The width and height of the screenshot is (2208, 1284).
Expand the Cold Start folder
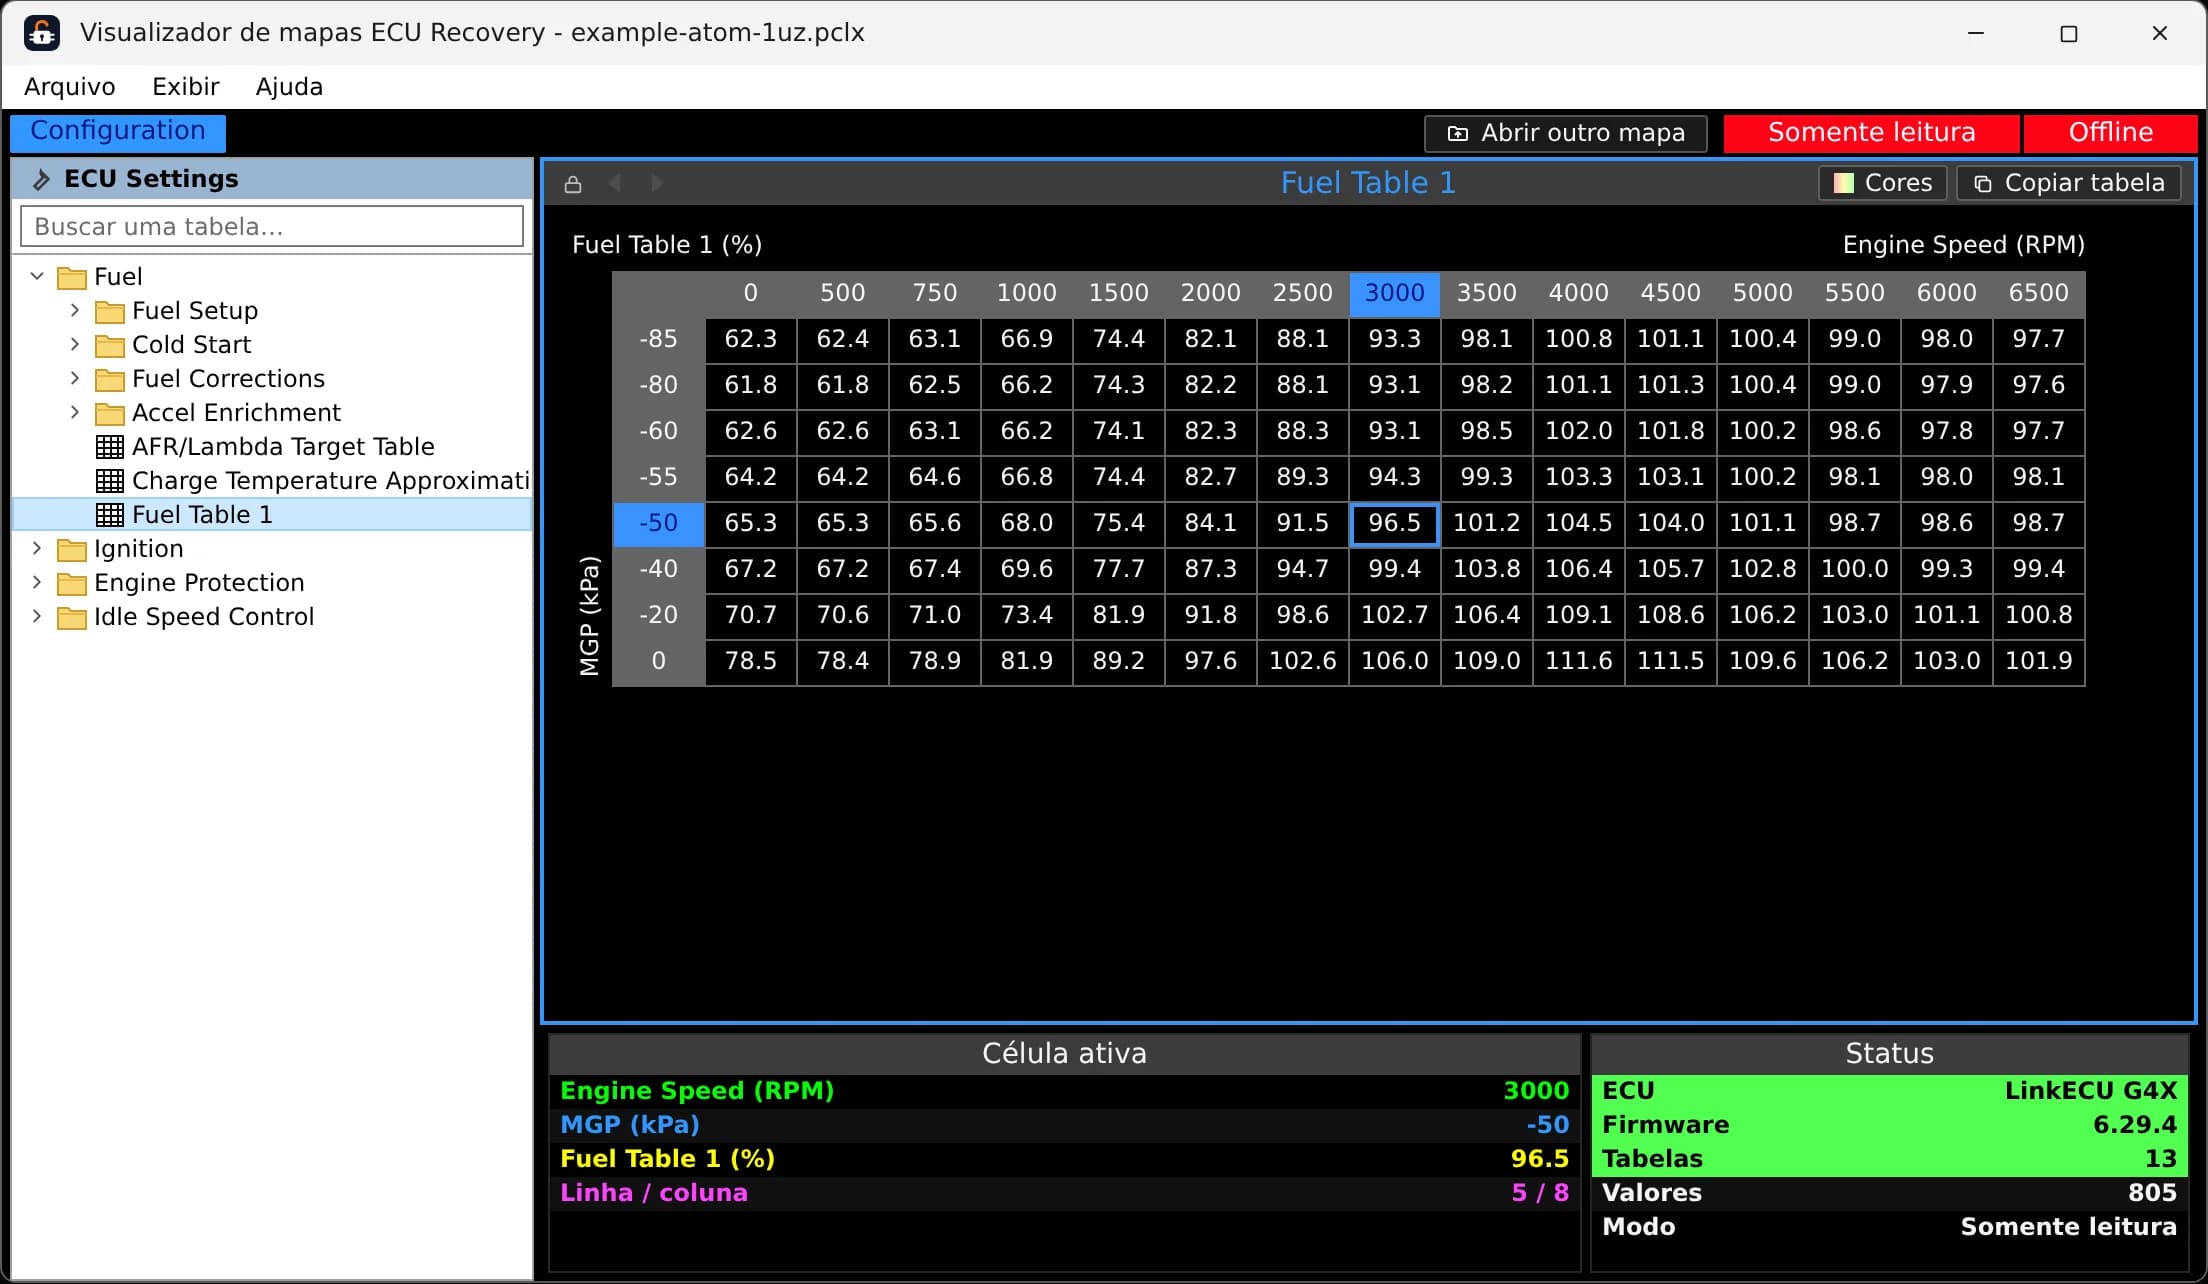75,344
